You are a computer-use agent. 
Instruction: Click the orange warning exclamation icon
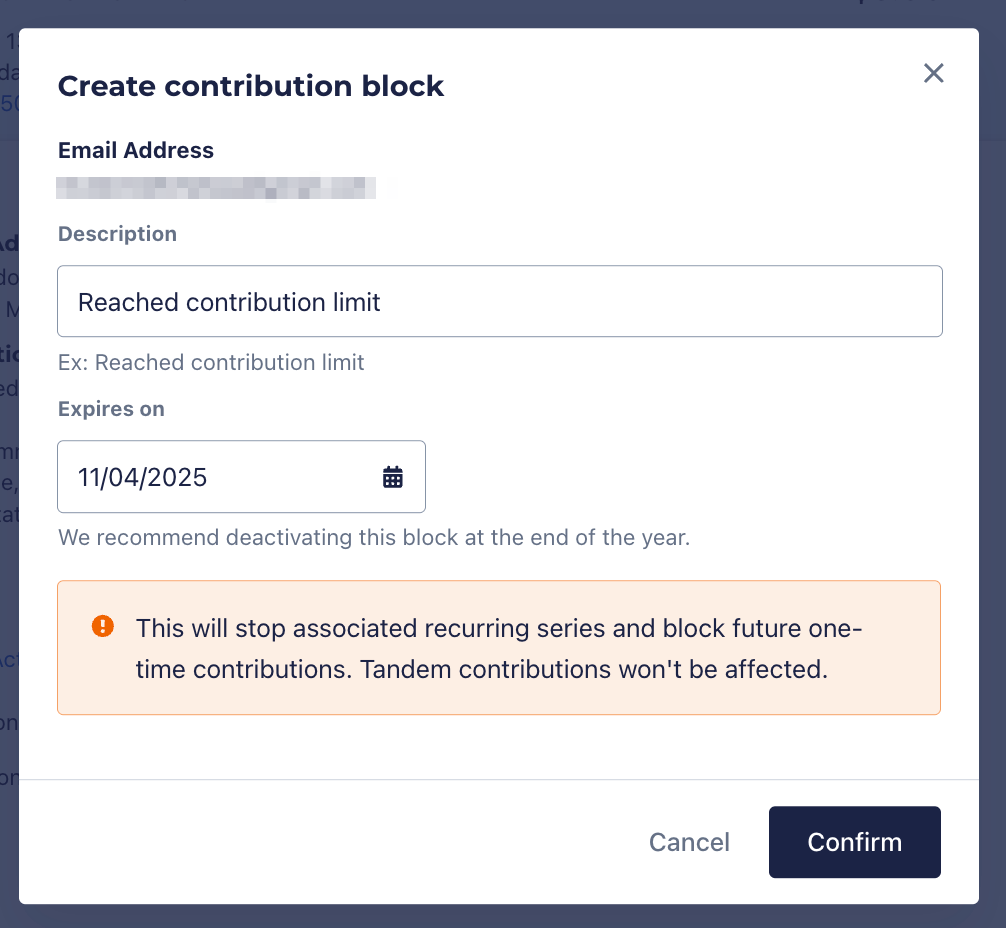click(102, 627)
